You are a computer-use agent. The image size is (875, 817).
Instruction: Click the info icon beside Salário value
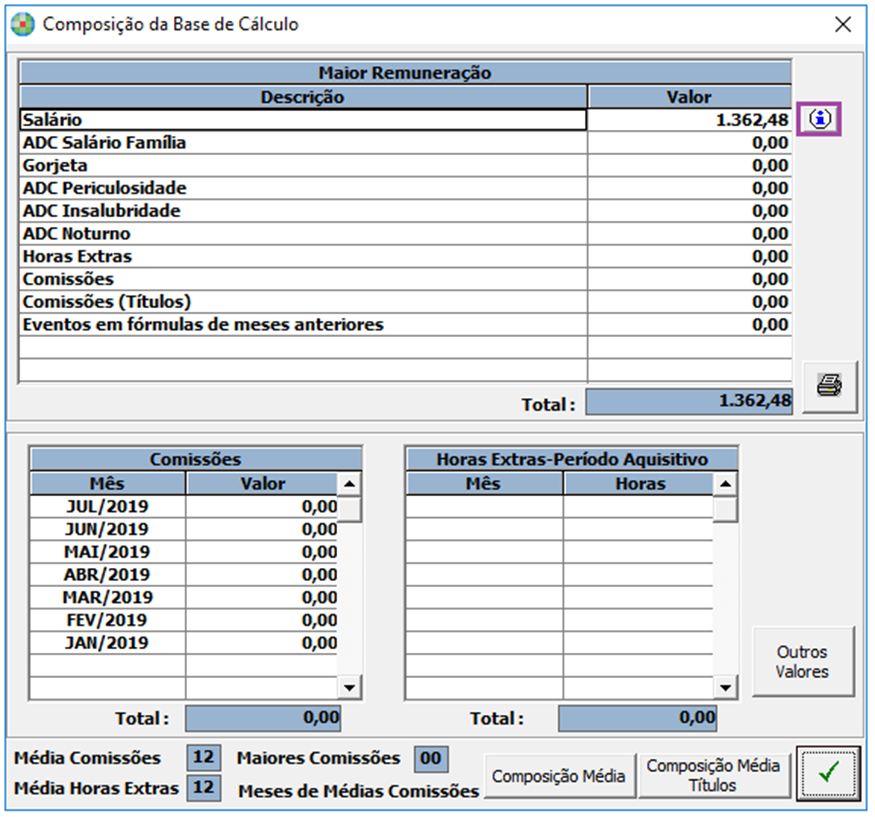point(819,119)
